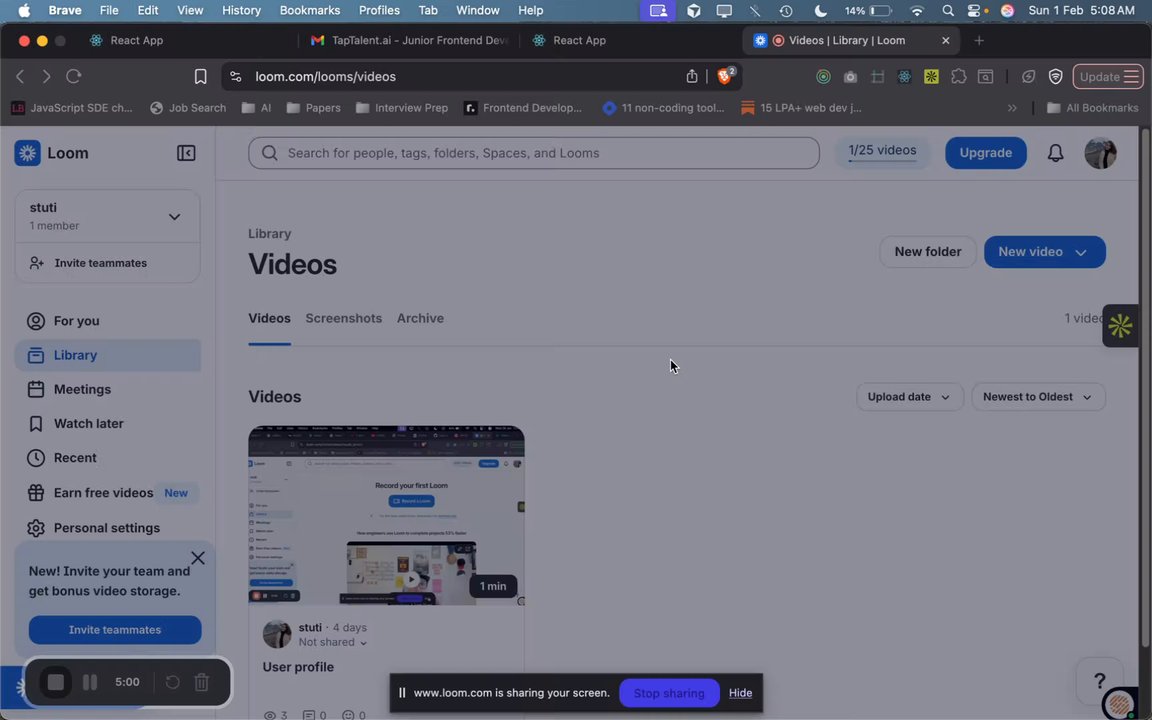Click the Brave Shields lion icon

click(x=725, y=76)
